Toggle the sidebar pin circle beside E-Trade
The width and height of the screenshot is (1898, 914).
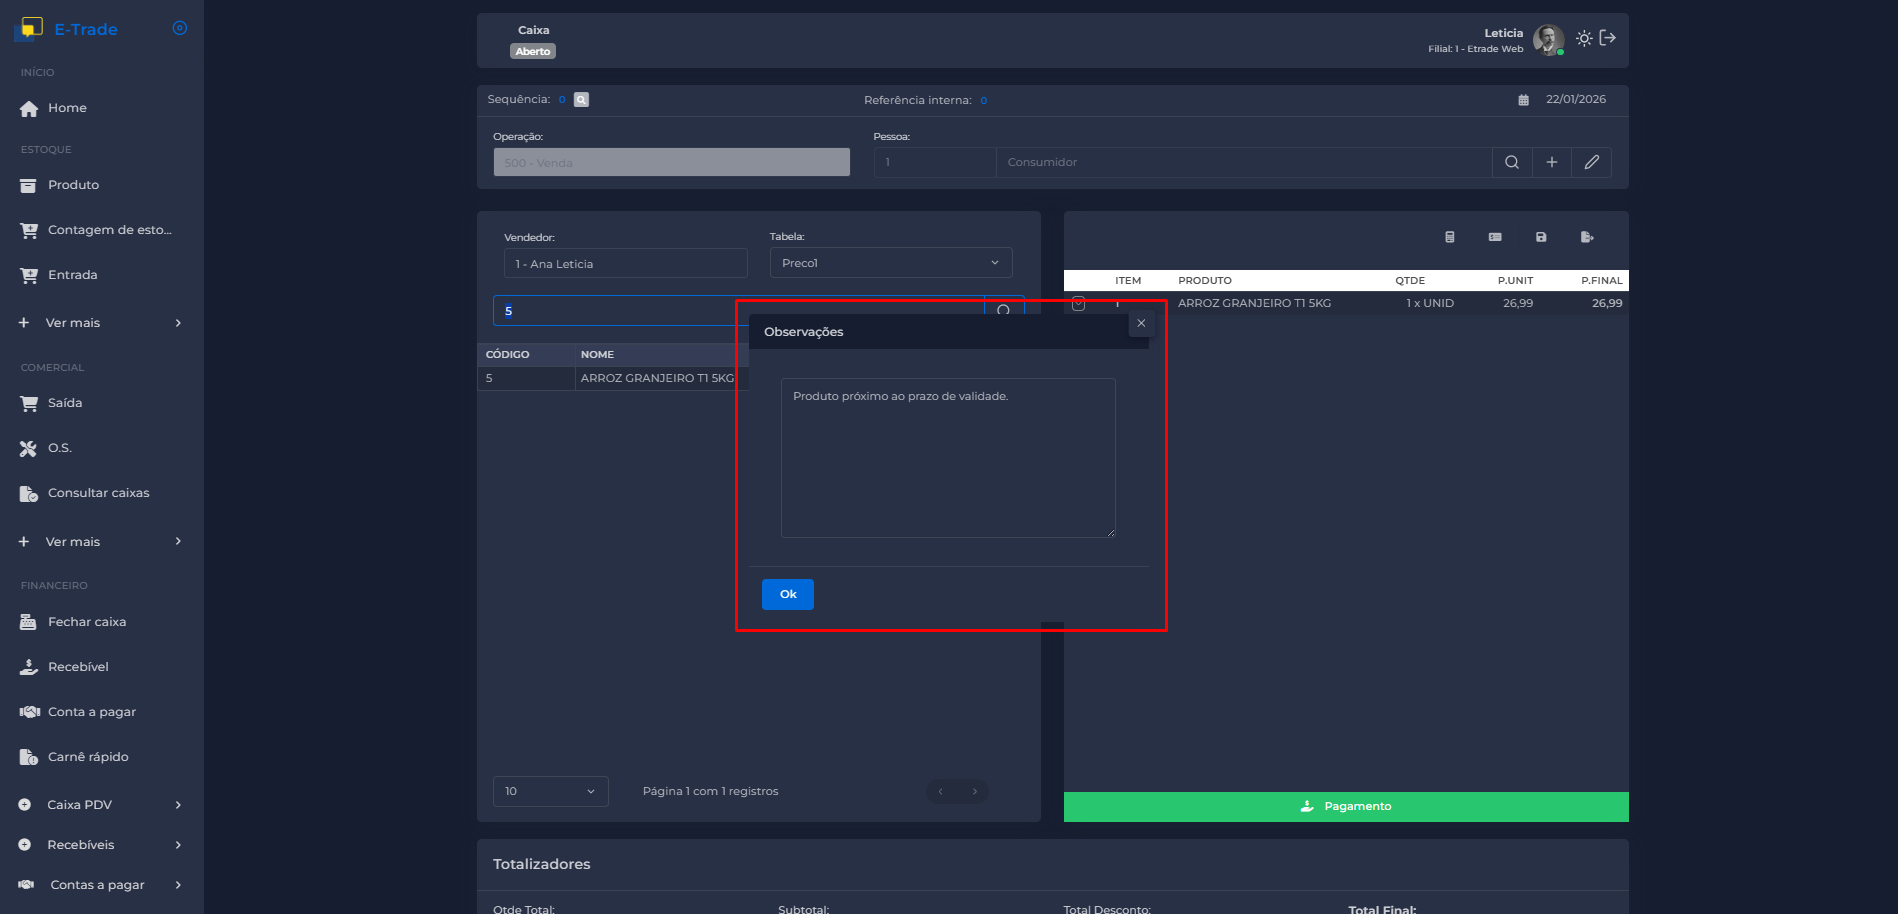180,28
